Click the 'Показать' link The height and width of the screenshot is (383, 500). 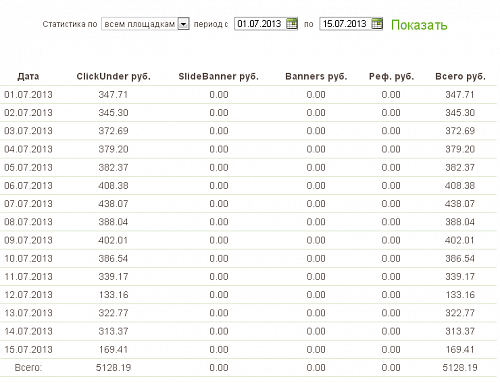click(419, 25)
